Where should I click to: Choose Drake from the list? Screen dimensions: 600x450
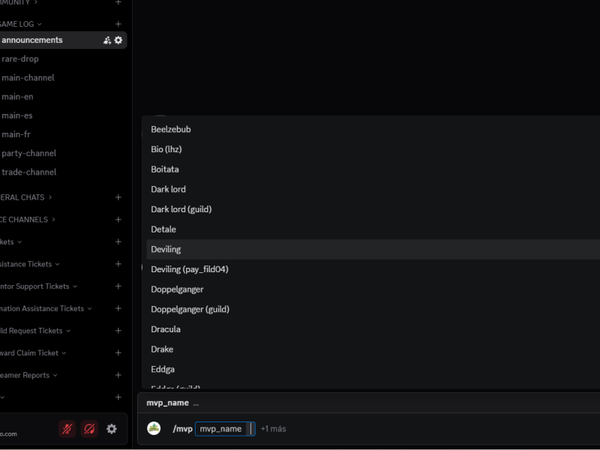373,349
